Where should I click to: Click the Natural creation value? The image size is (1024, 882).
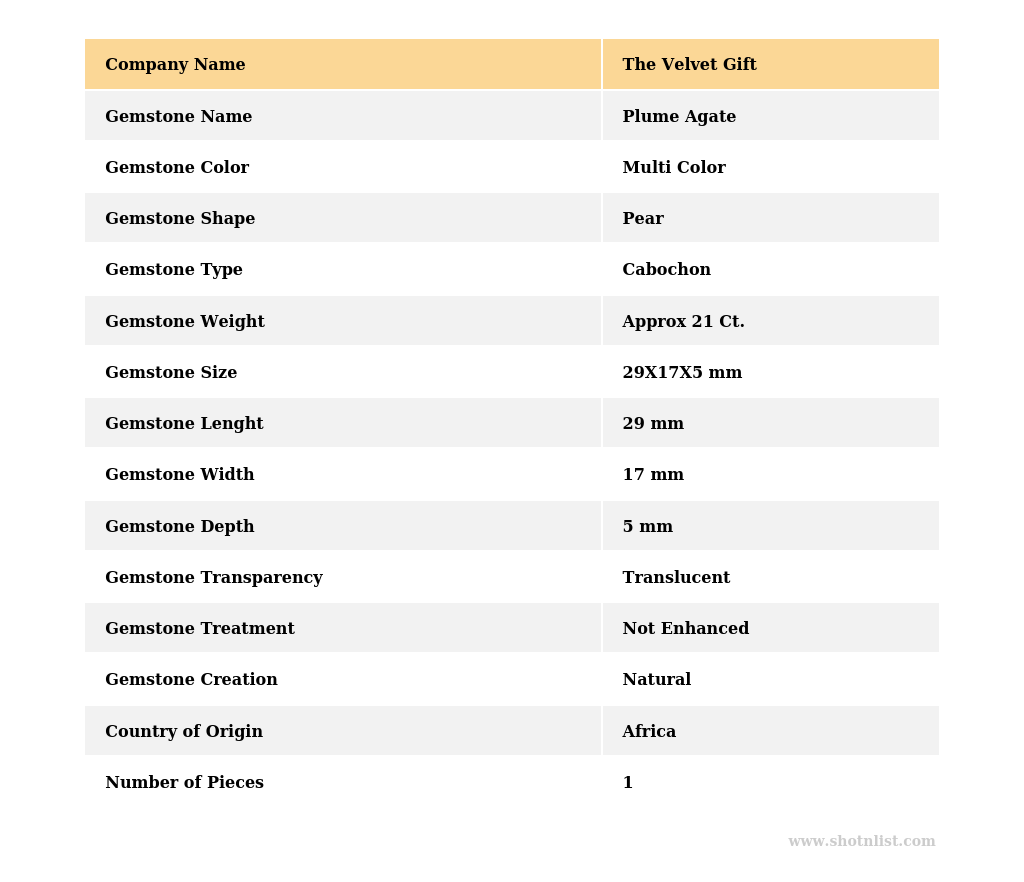[x=656, y=680]
